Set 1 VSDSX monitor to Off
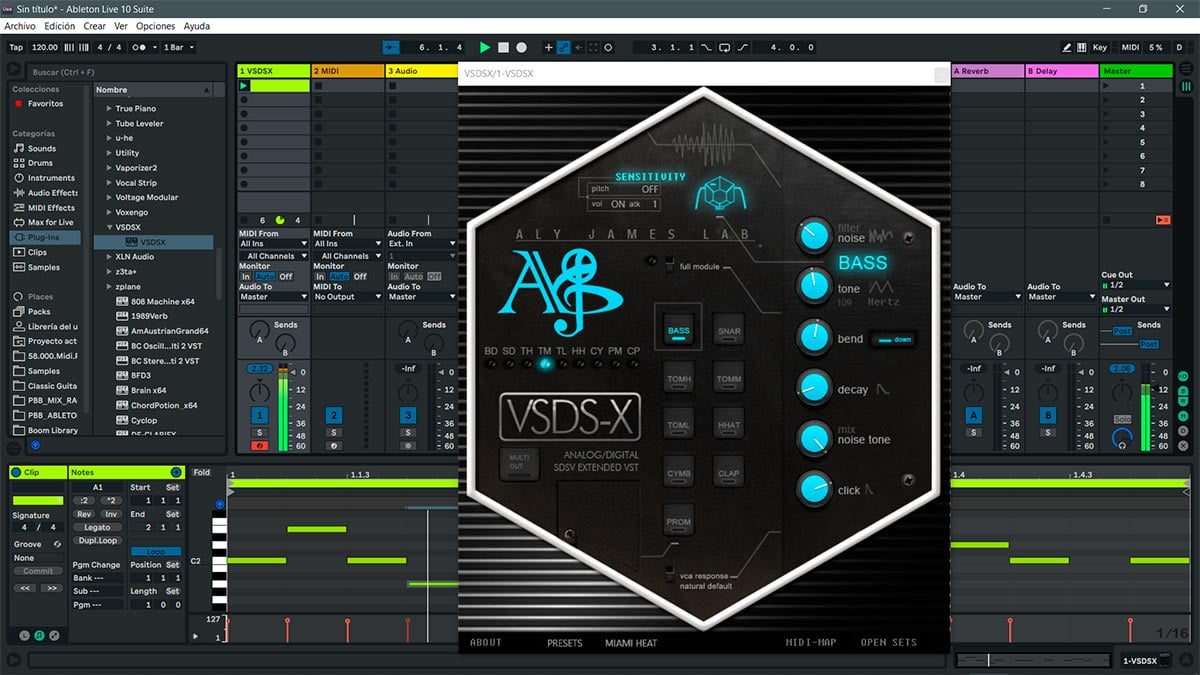Viewport: 1200px width, 675px height. coord(286,276)
